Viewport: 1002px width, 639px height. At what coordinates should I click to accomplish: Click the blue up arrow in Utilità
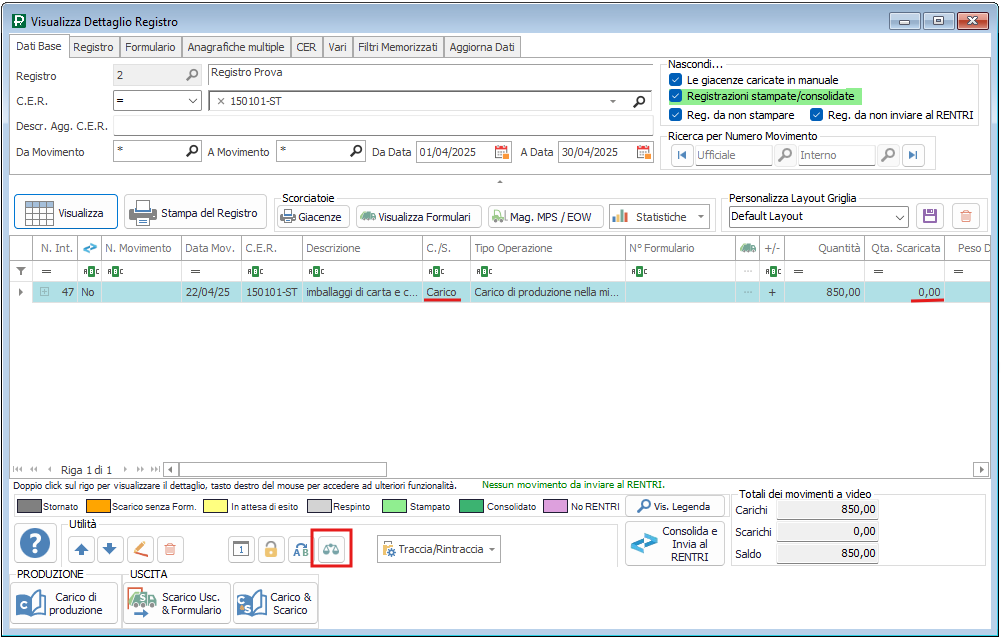[81, 548]
